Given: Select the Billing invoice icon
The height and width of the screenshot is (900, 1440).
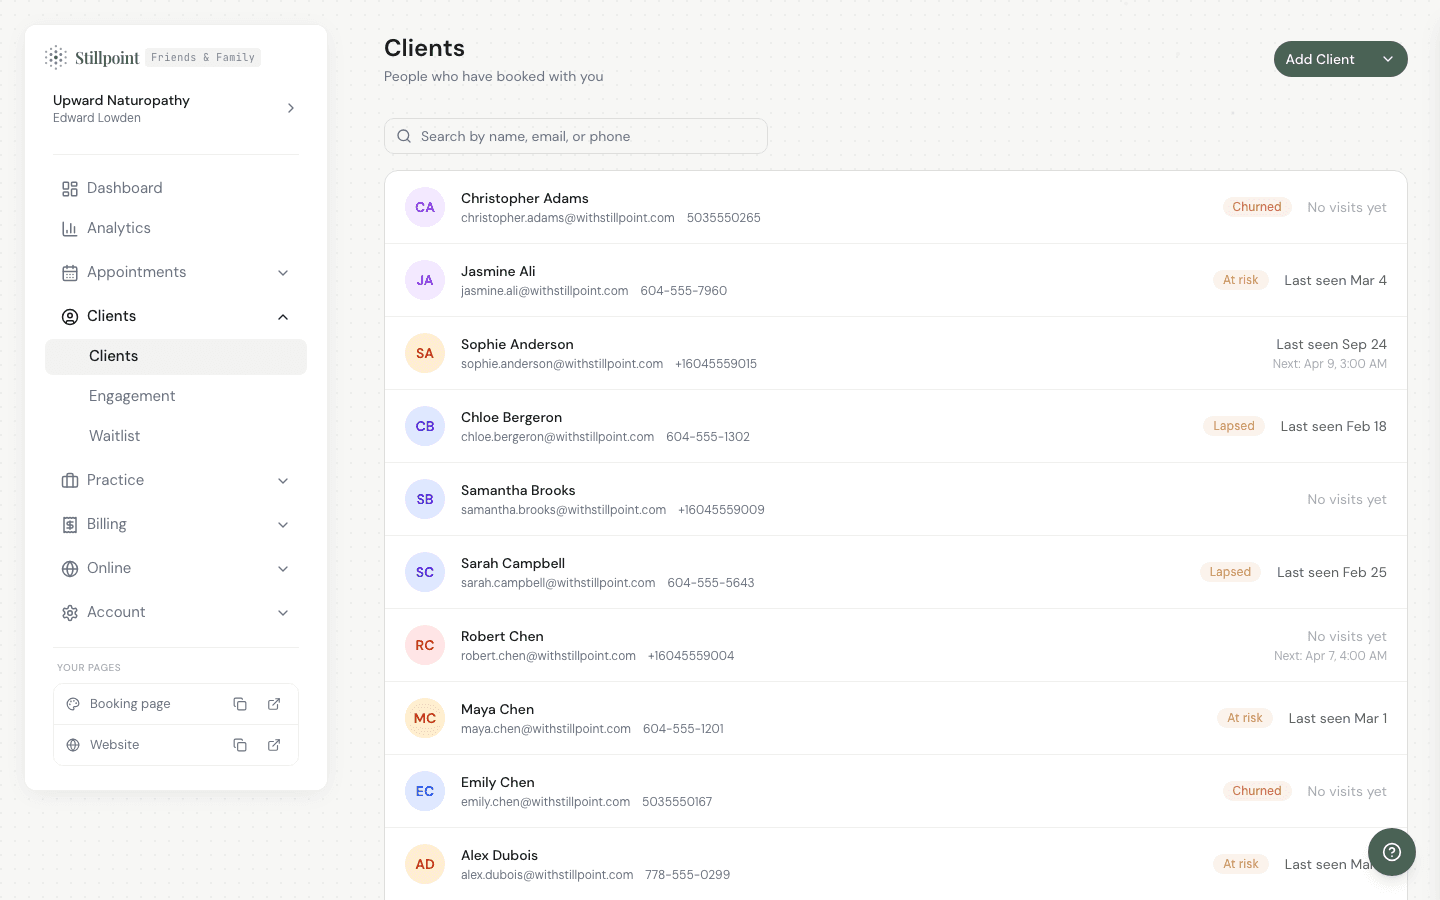Looking at the screenshot, I should coord(70,524).
